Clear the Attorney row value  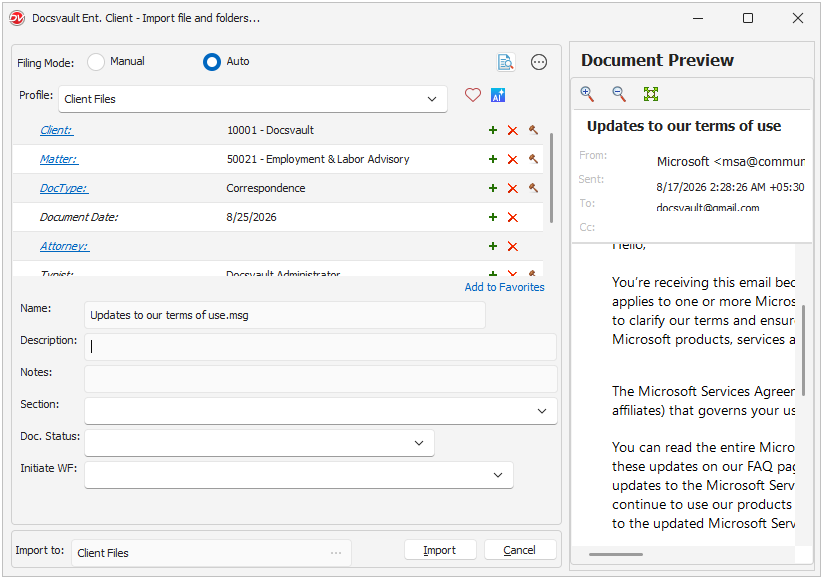click(x=513, y=246)
